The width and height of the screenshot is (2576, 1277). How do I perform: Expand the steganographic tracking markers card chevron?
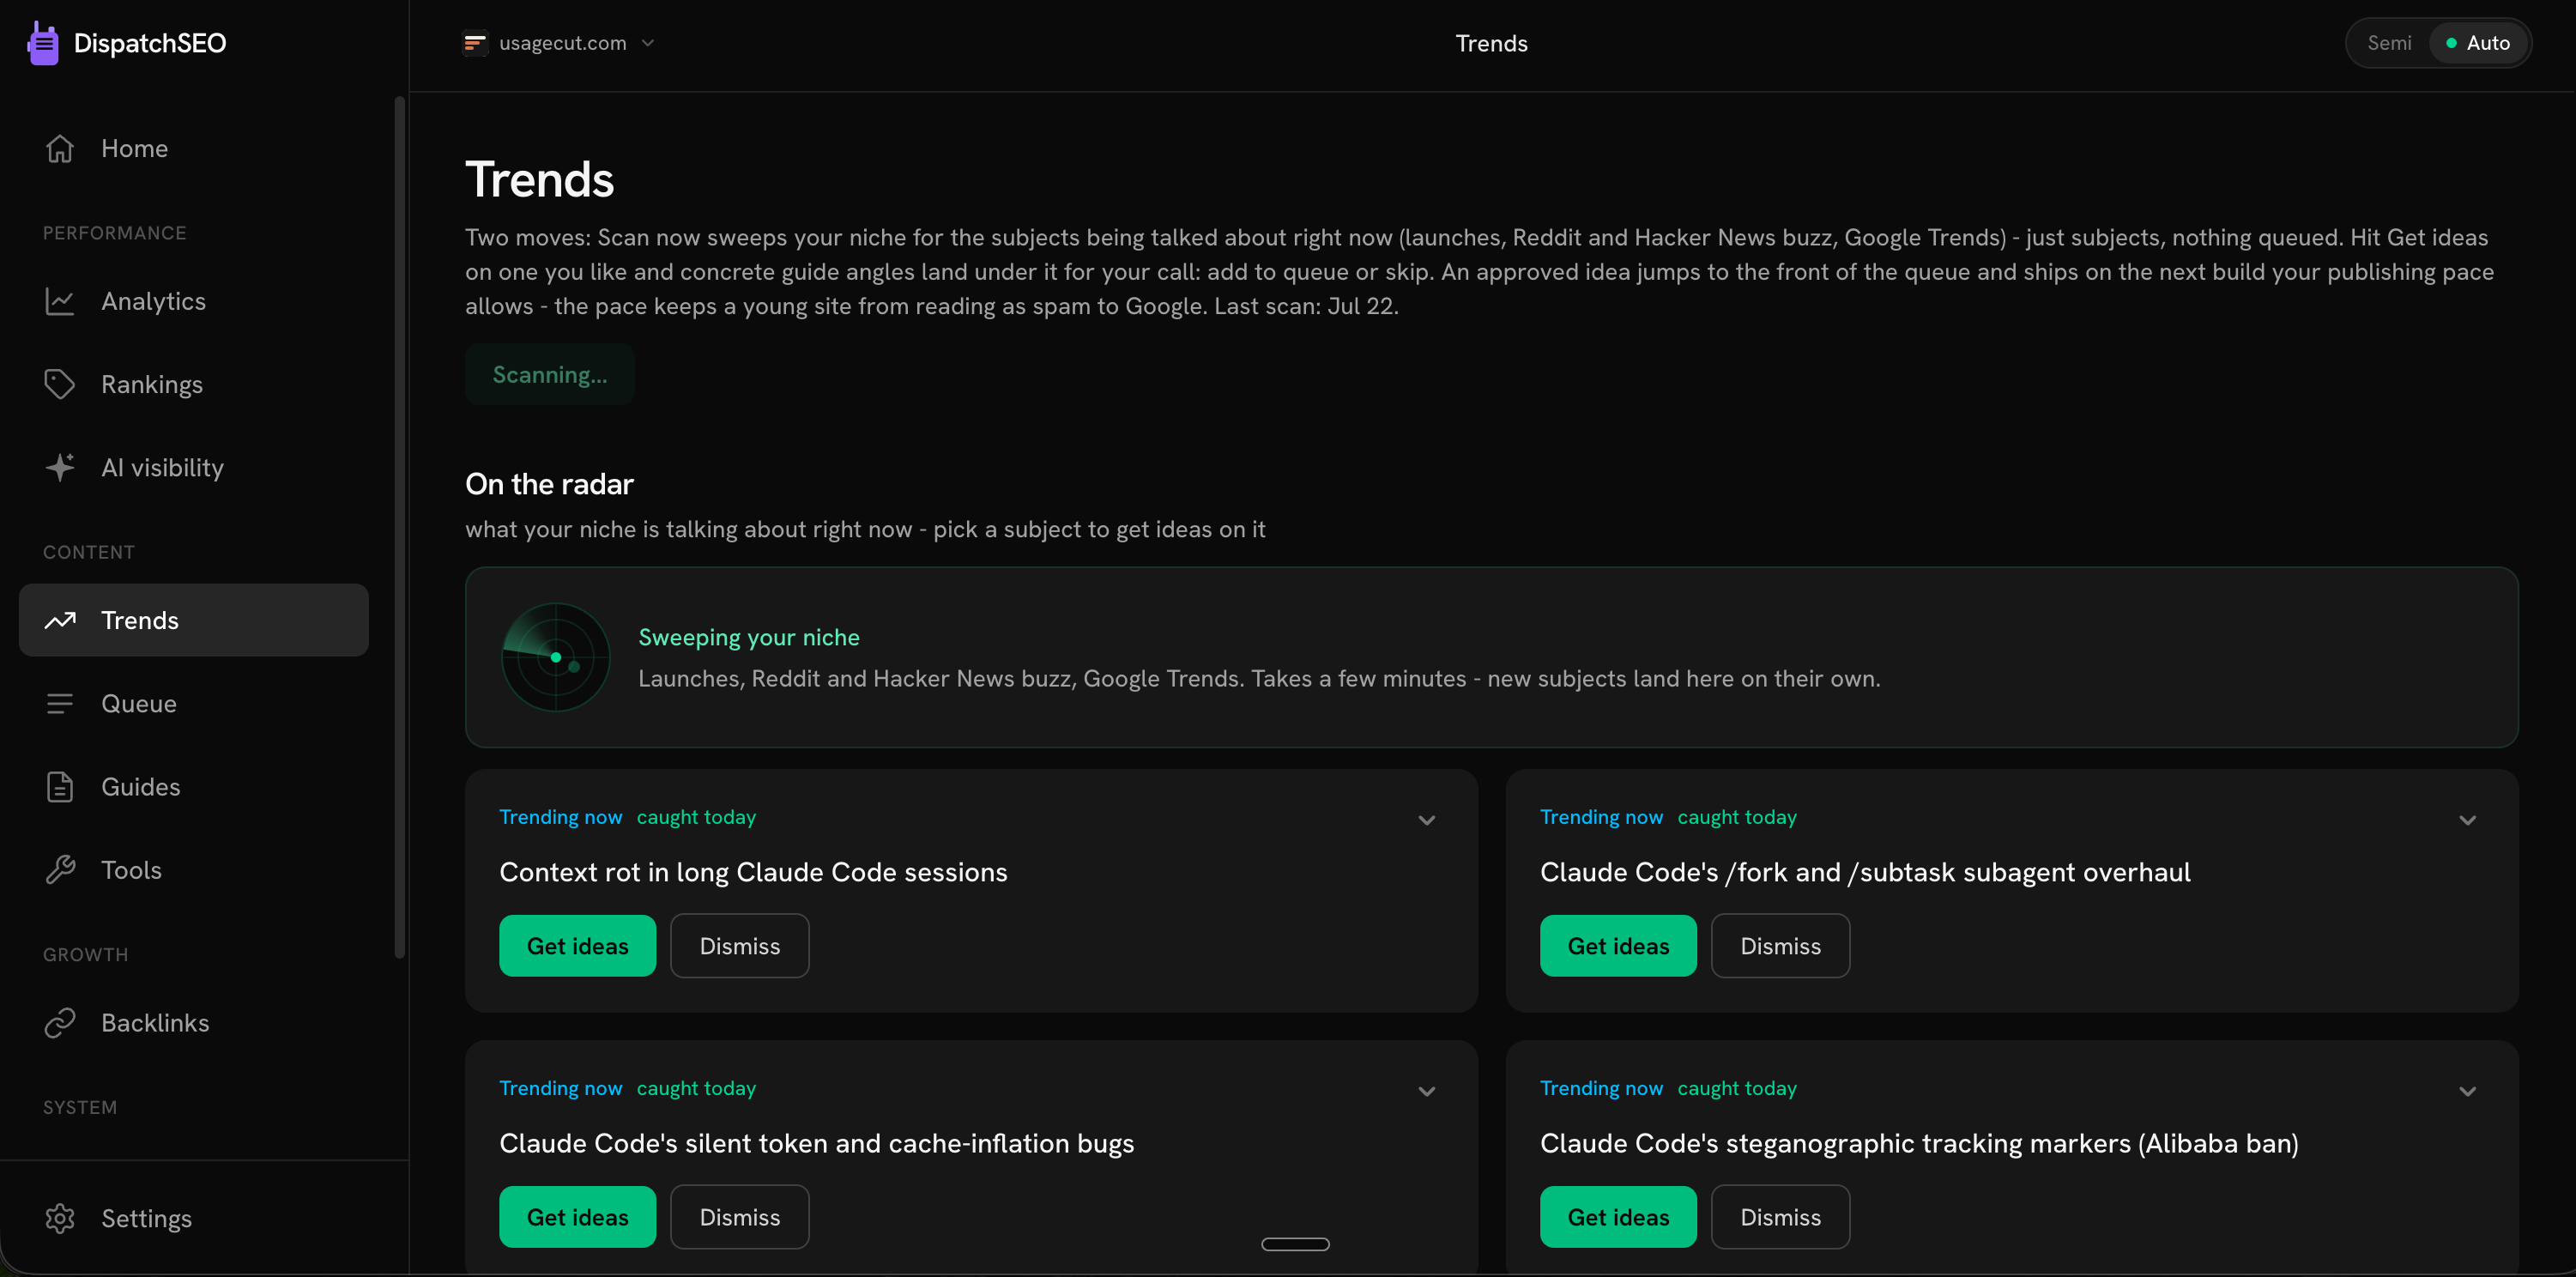(x=2468, y=1091)
